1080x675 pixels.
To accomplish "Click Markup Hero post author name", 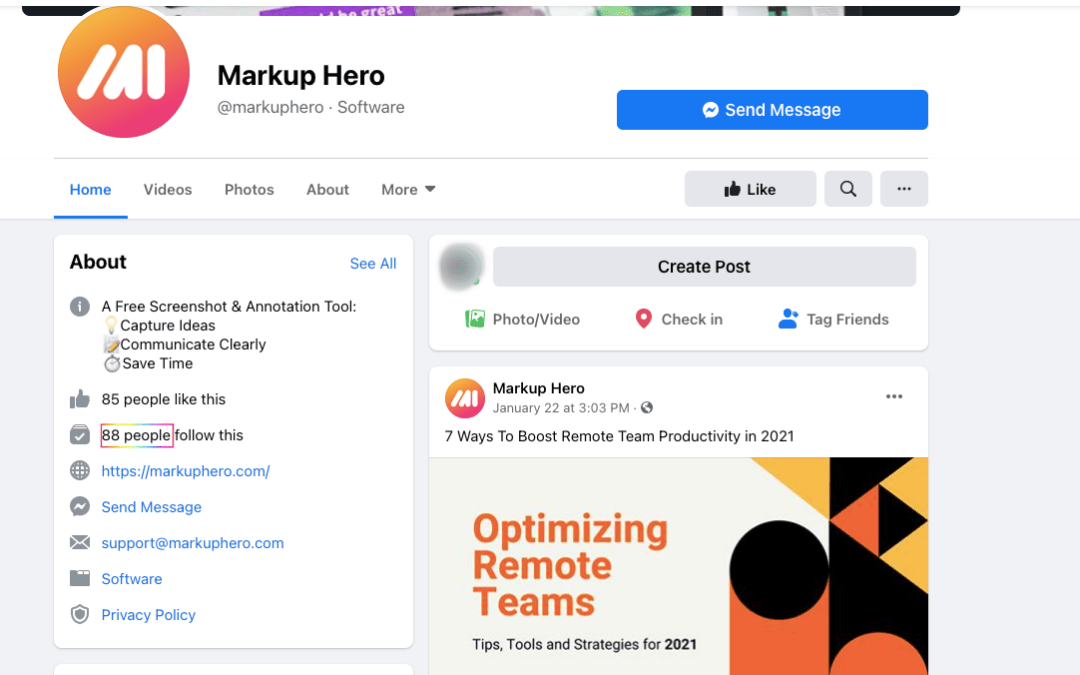I will (539, 388).
